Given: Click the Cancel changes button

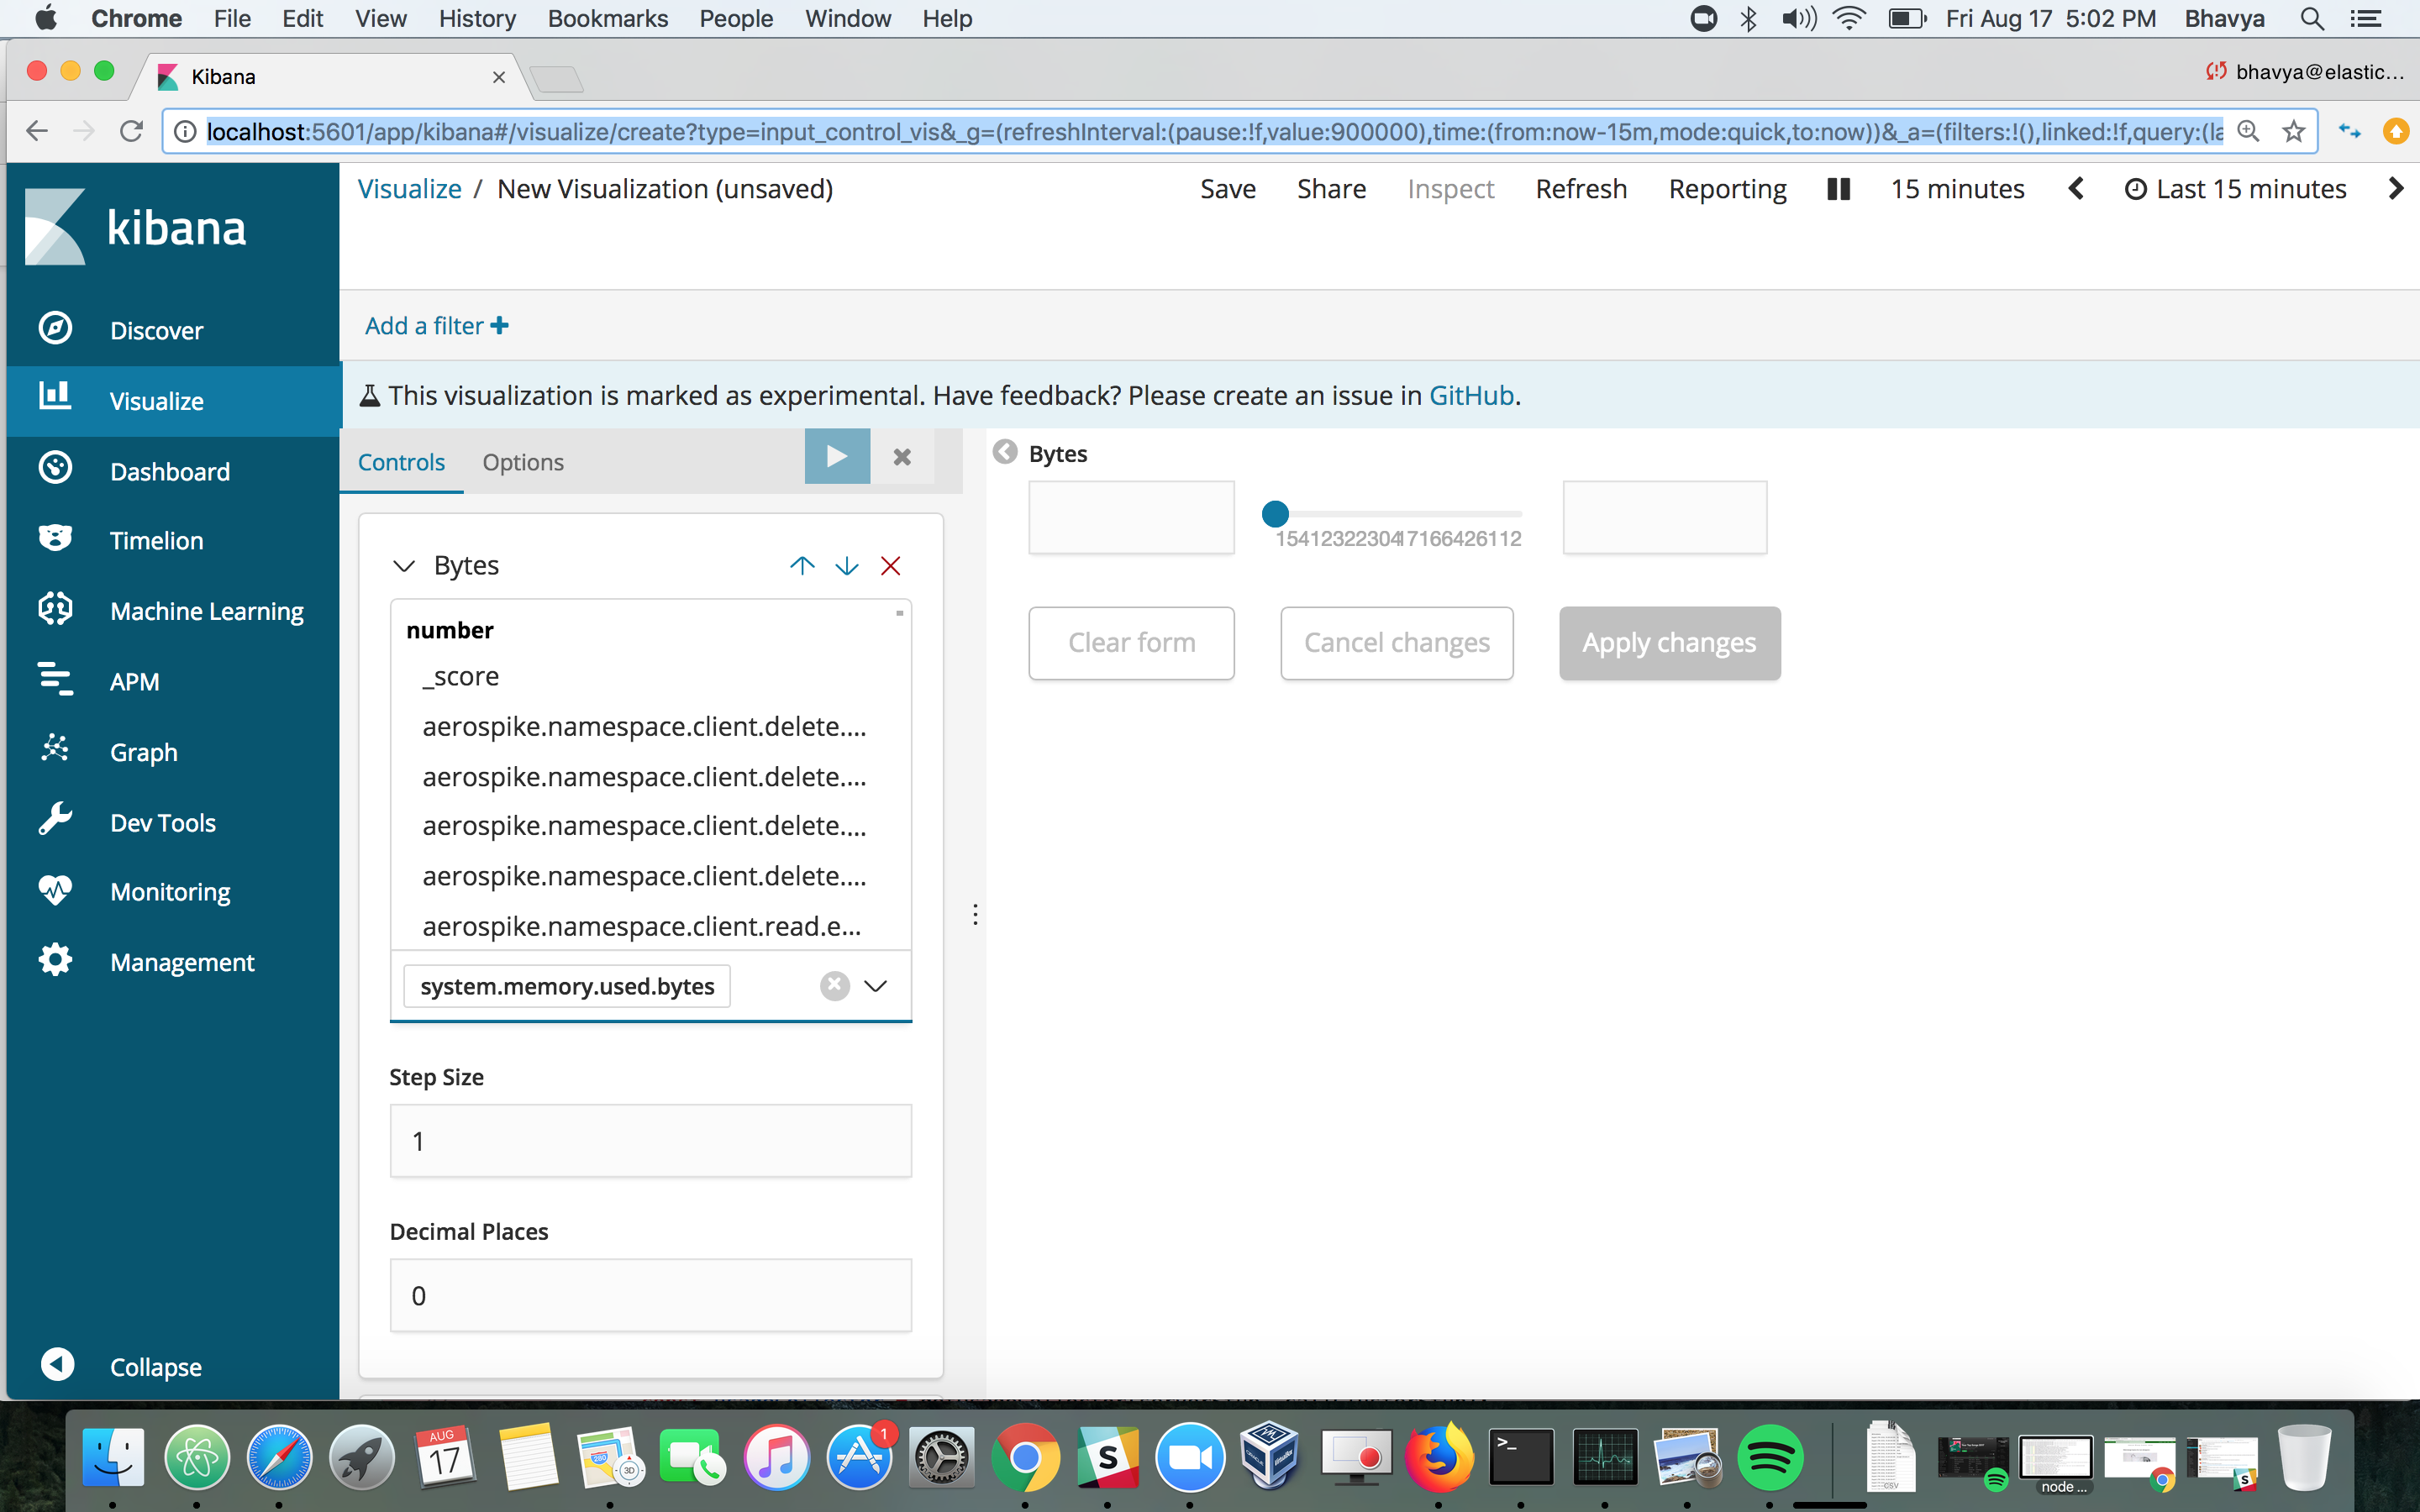Looking at the screenshot, I should click(x=1396, y=643).
